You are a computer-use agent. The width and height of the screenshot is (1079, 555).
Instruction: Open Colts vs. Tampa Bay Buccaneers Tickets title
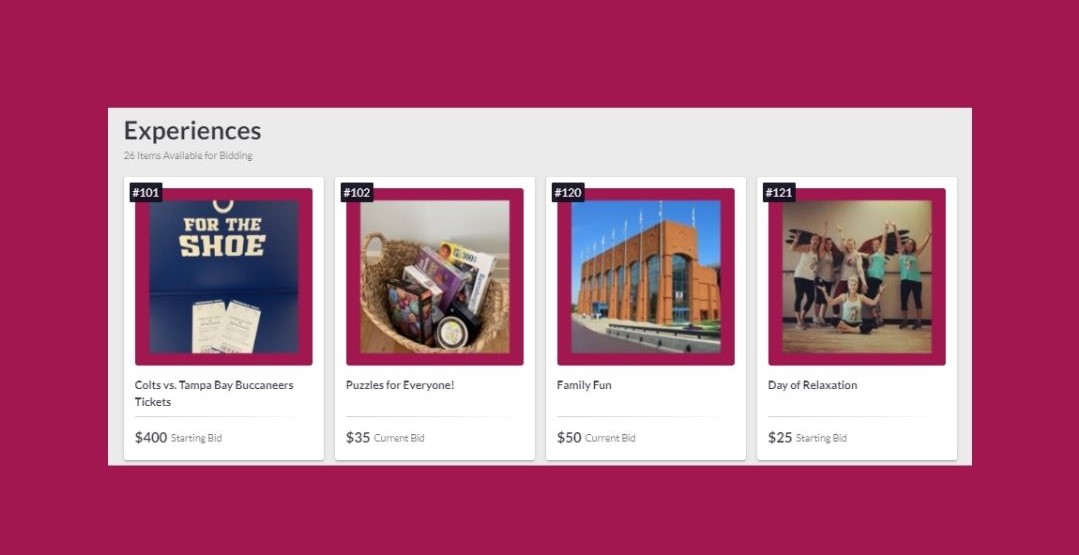pyautogui.click(x=214, y=393)
